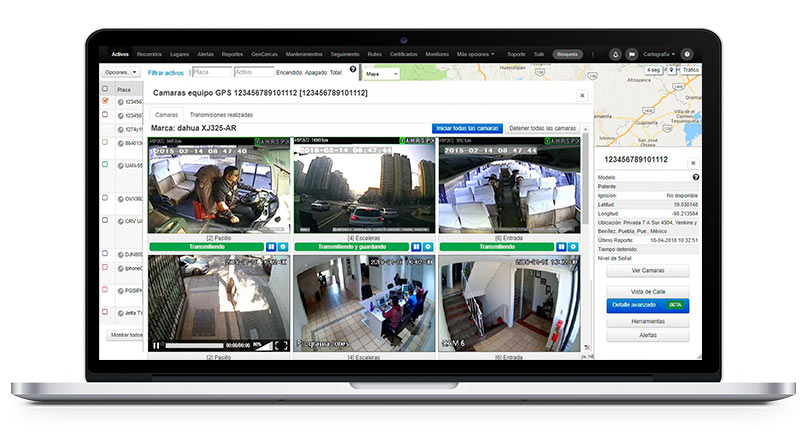Check the Jetta row checkbox

coord(105,312)
